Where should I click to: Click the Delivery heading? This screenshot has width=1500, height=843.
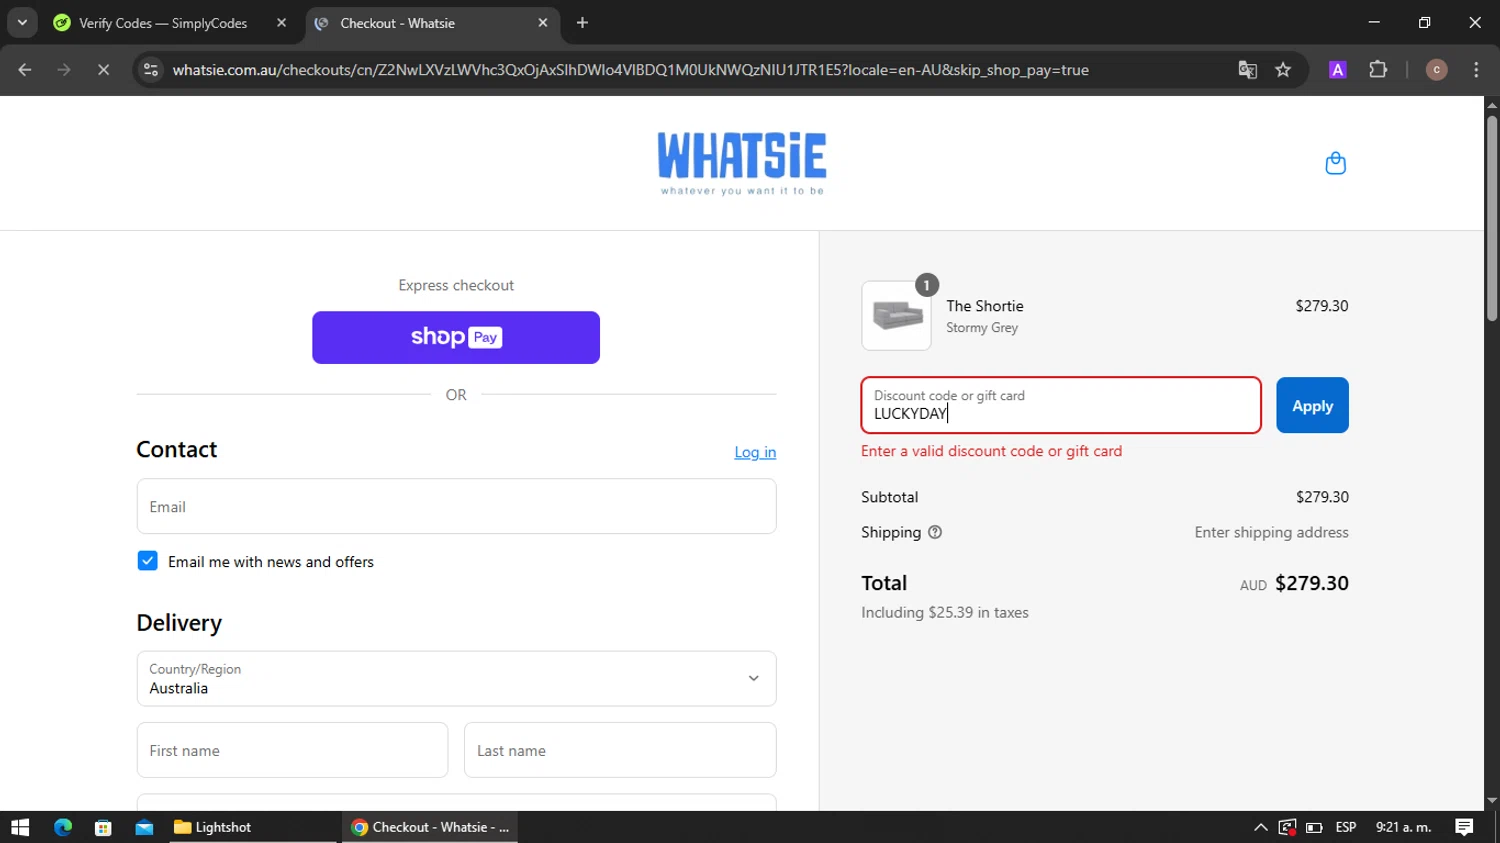pyautogui.click(x=179, y=623)
